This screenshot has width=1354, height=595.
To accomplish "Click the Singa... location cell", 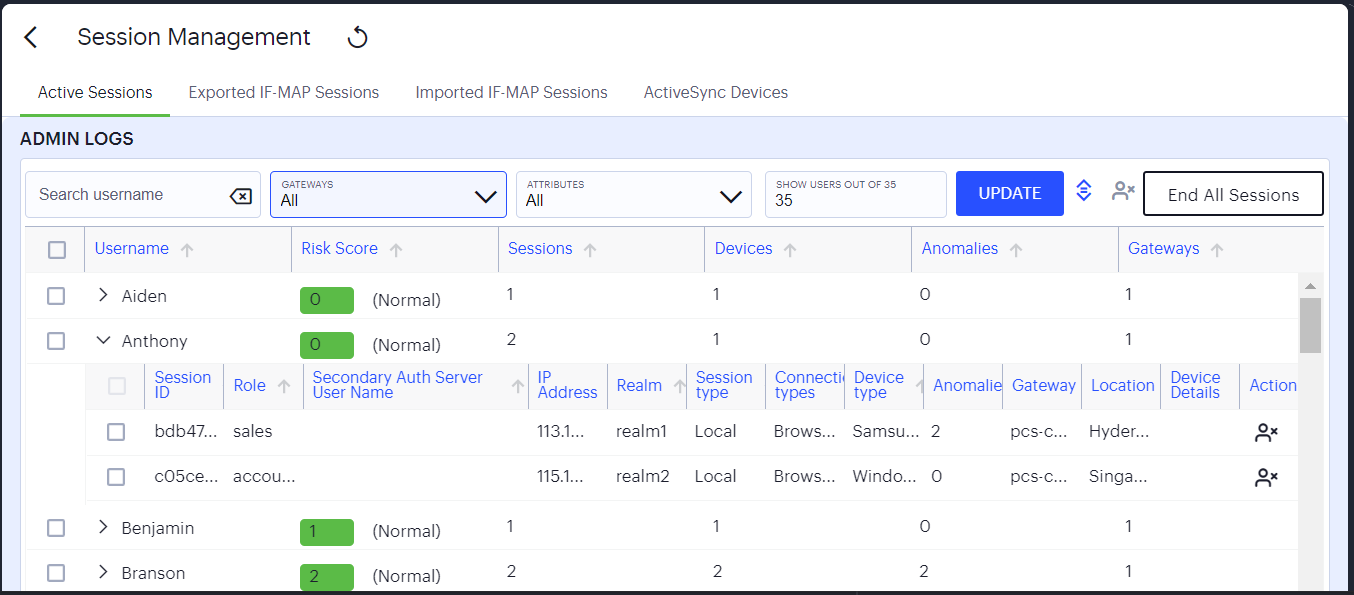I will 1119,477.
